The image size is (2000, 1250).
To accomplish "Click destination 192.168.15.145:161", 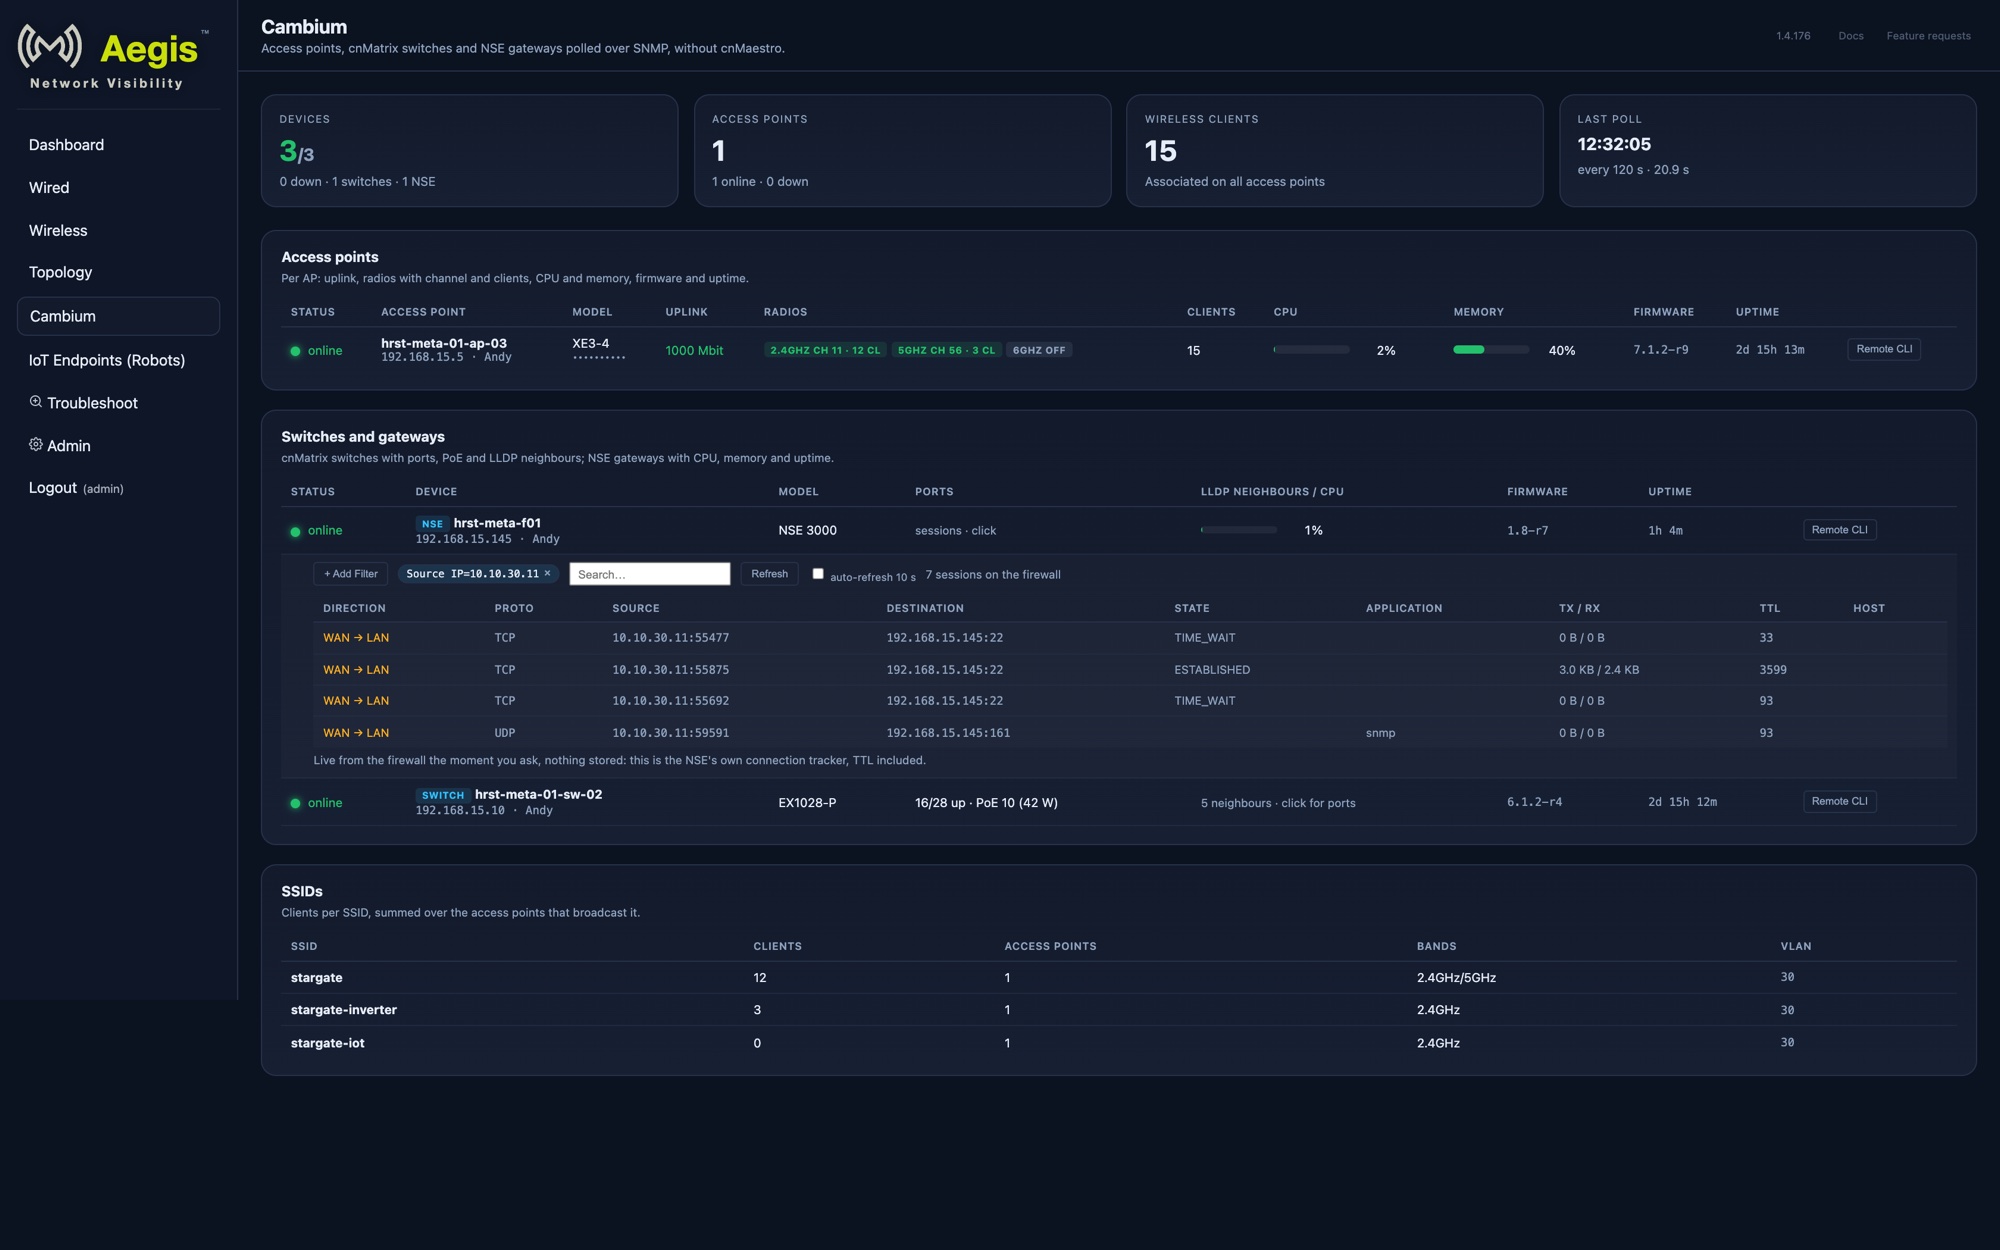I will 948,733.
